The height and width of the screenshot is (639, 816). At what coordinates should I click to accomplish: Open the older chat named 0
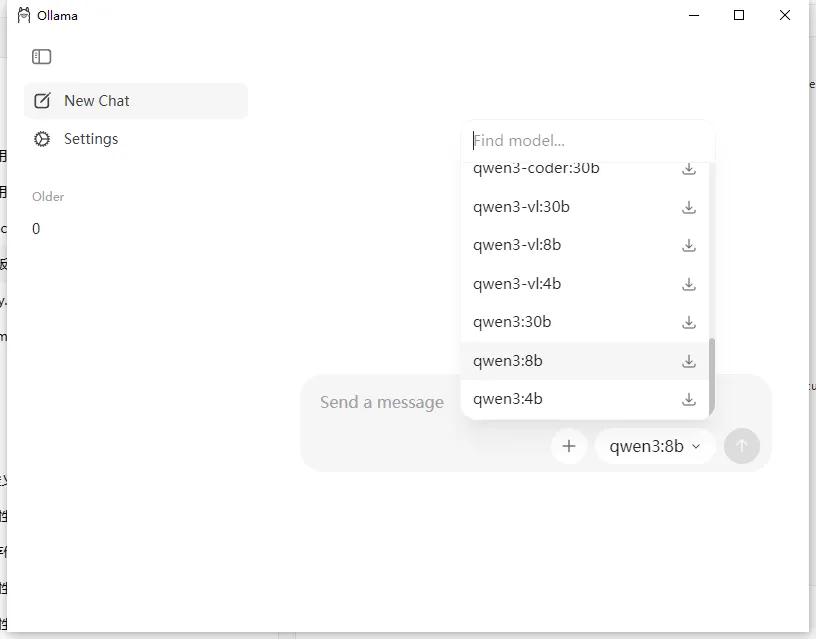coord(36,229)
